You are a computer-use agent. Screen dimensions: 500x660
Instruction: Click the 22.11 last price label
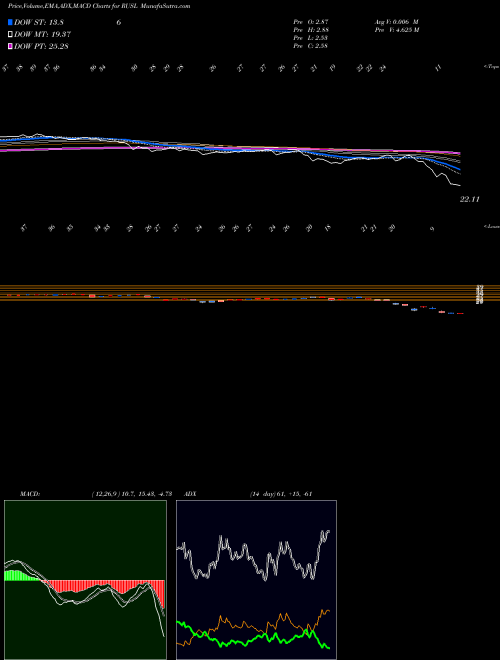tap(470, 200)
